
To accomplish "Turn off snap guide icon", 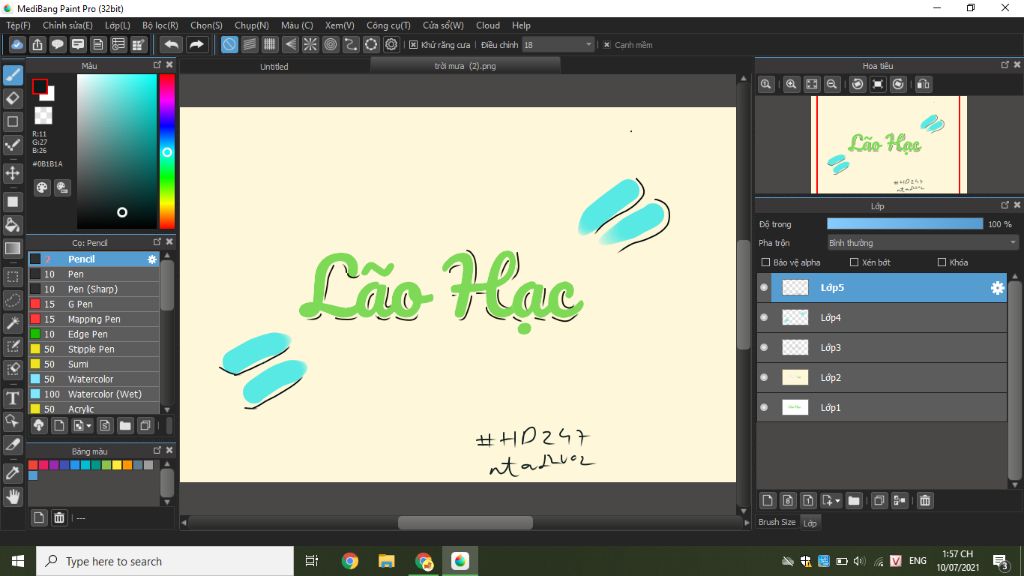I will point(229,44).
